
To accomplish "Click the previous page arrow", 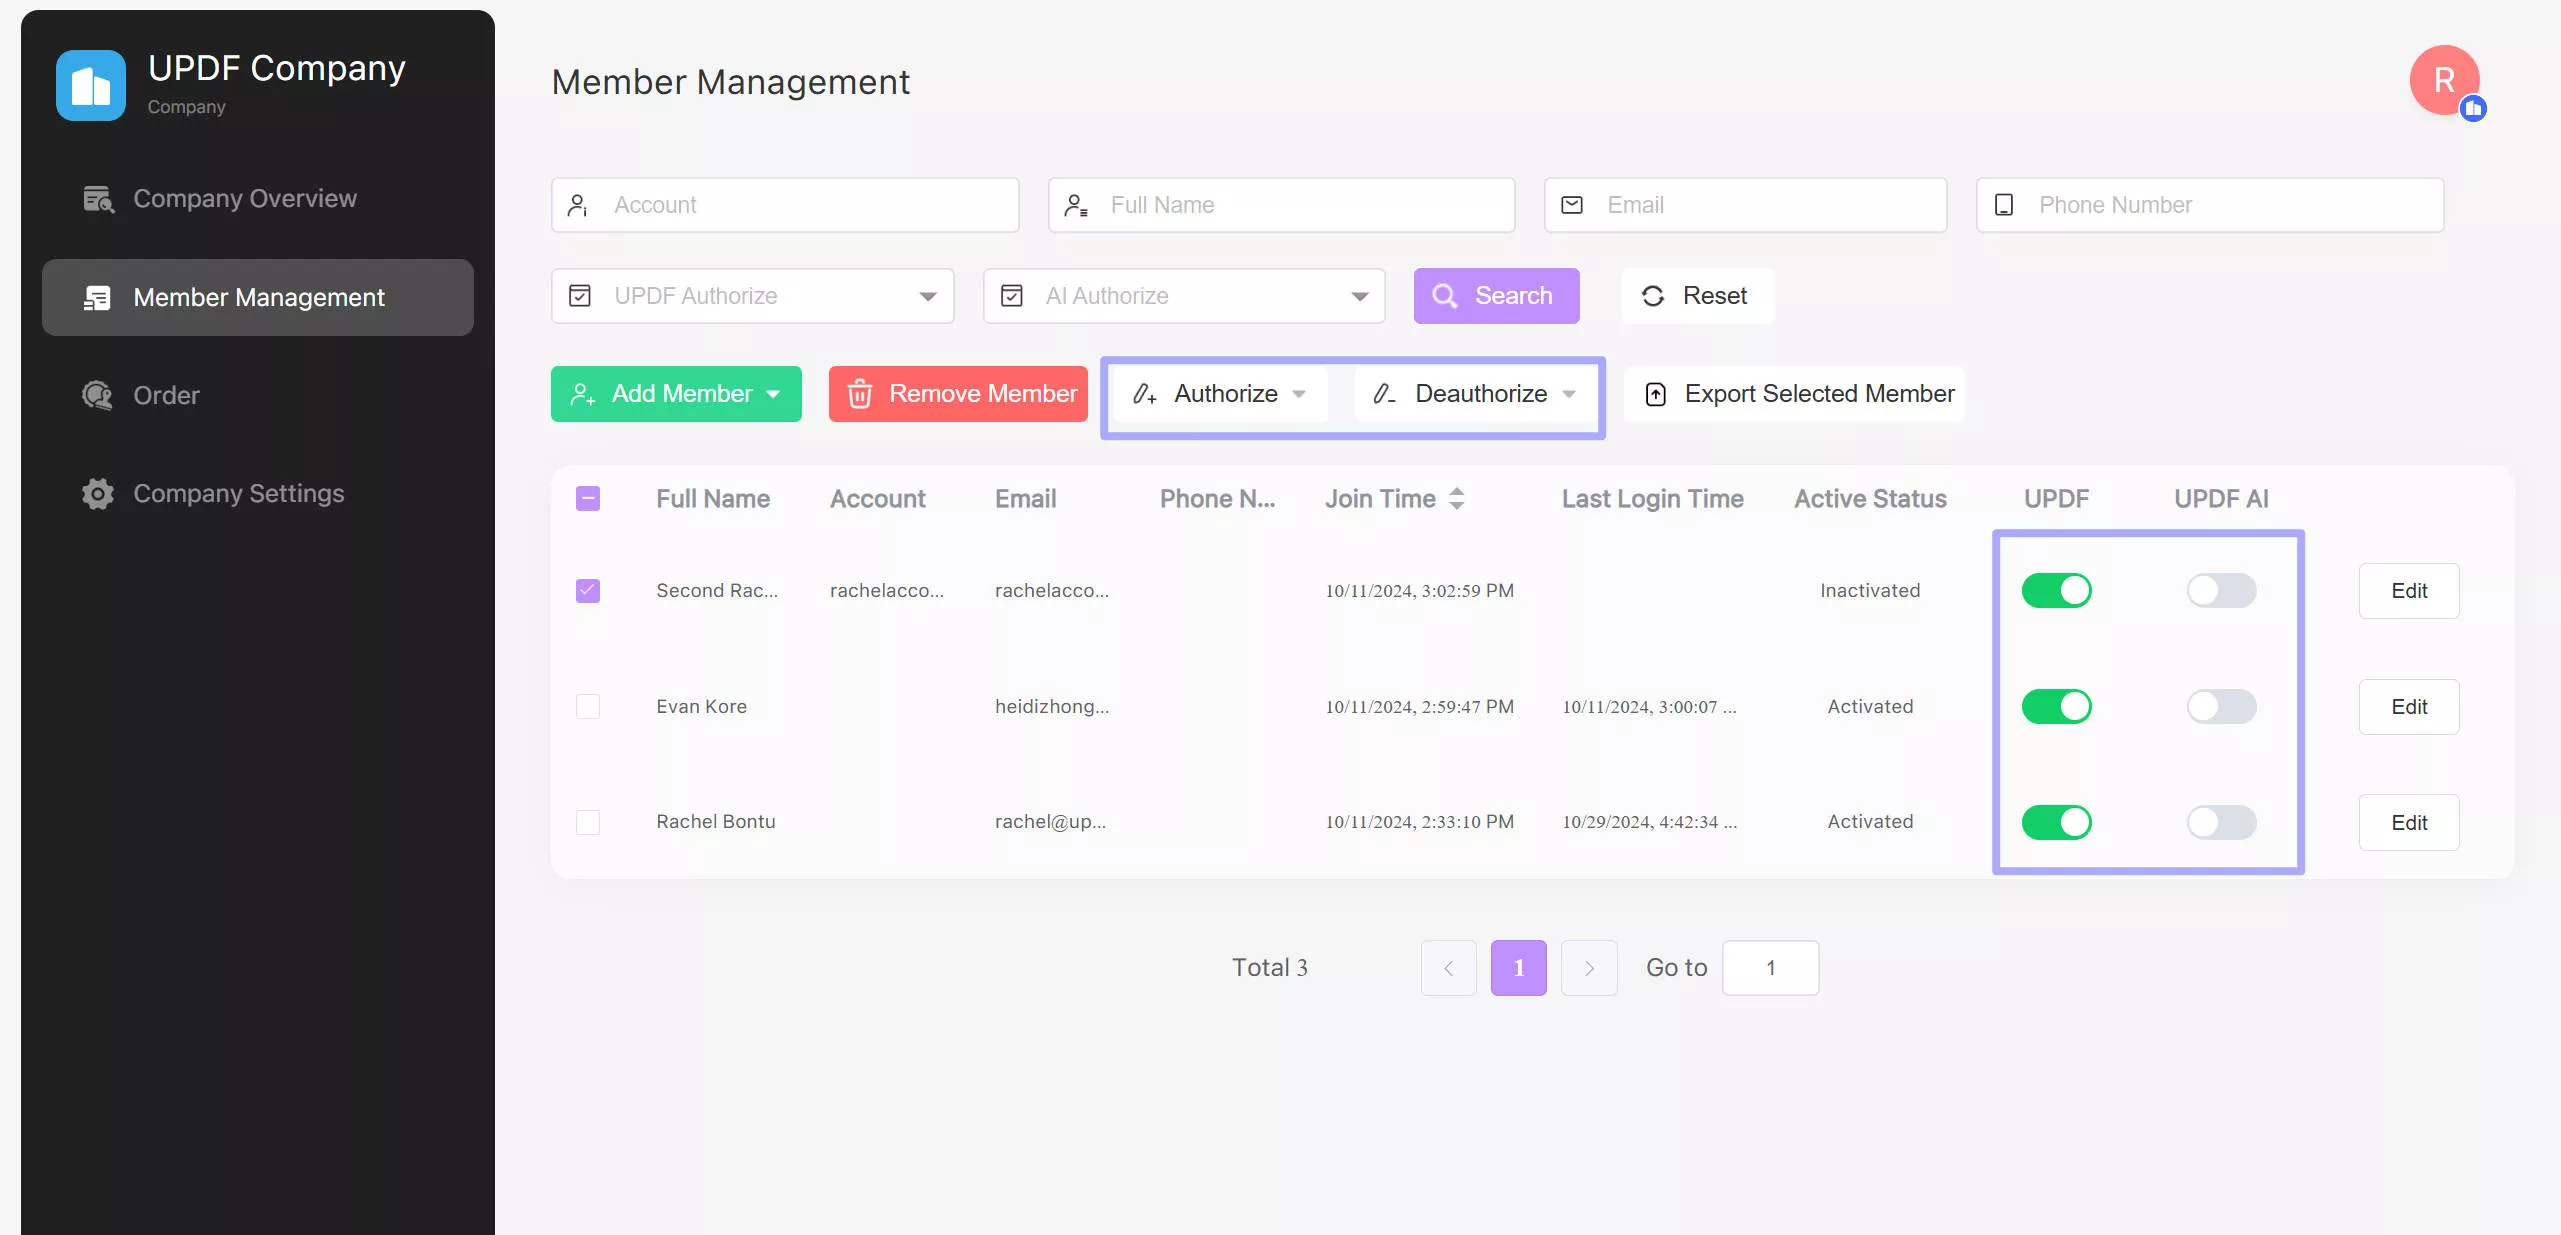I will [1448, 968].
